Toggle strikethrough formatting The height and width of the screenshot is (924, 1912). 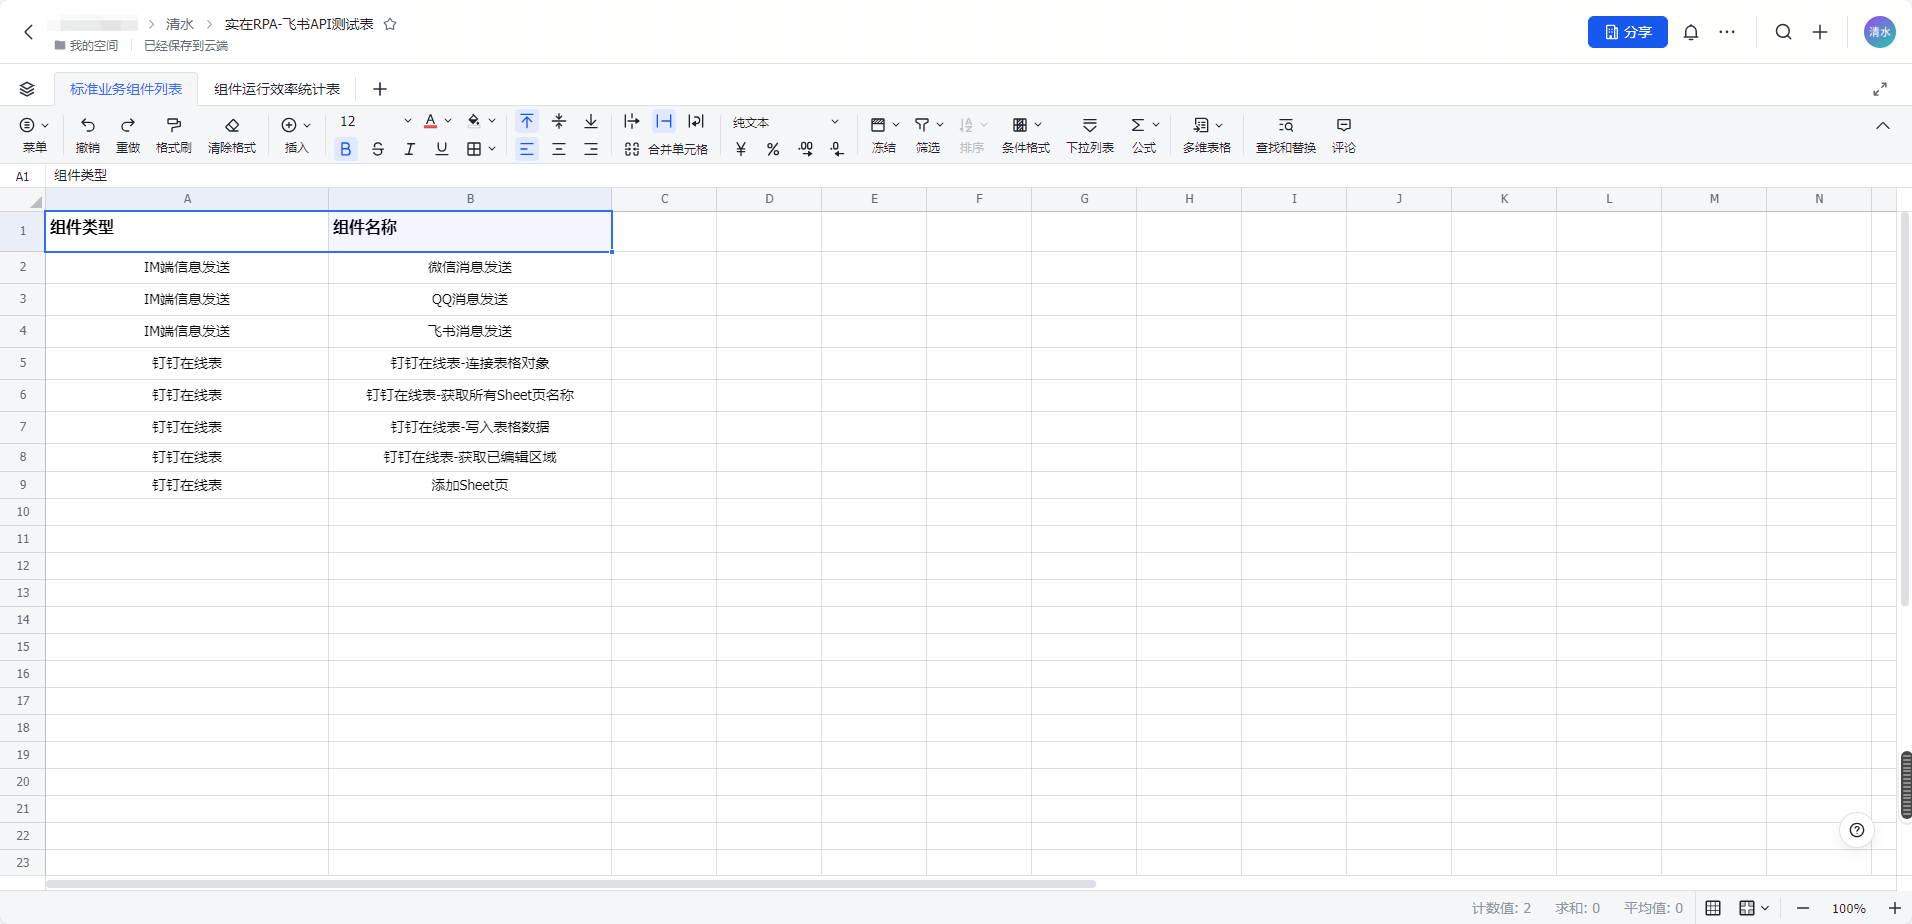coord(377,149)
